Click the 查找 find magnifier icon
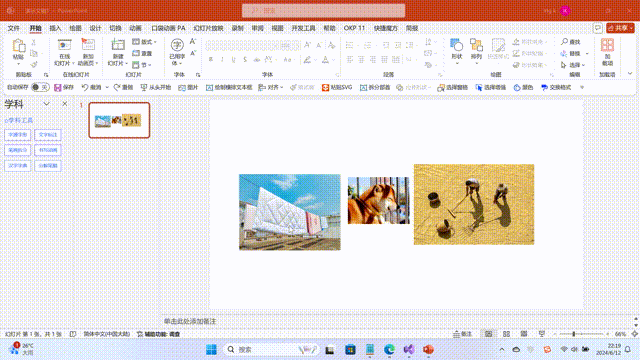Screen dimensions: 640x360 tap(564, 42)
